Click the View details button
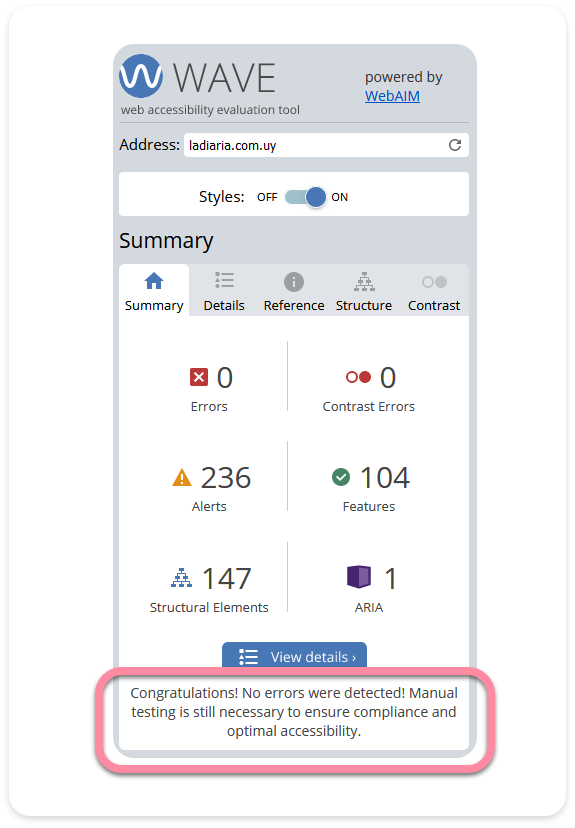This screenshot has width=575, height=828. (294, 655)
